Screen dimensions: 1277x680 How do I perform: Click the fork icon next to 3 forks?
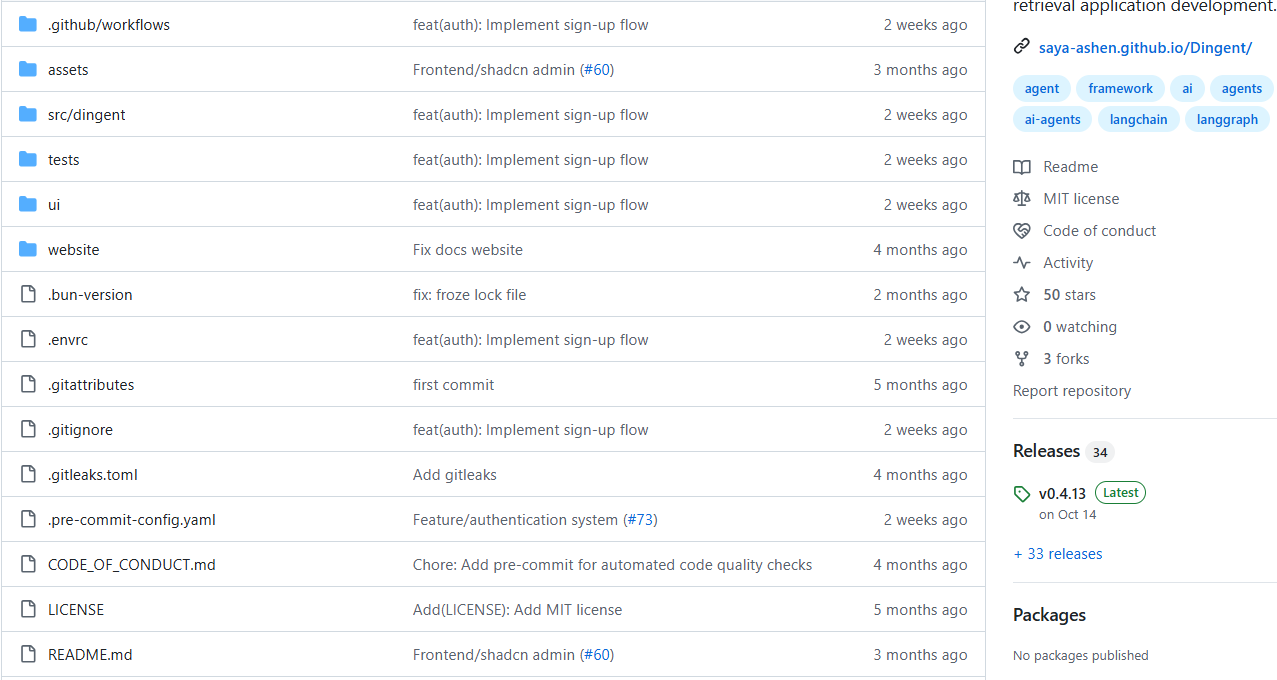tap(1021, 359)
